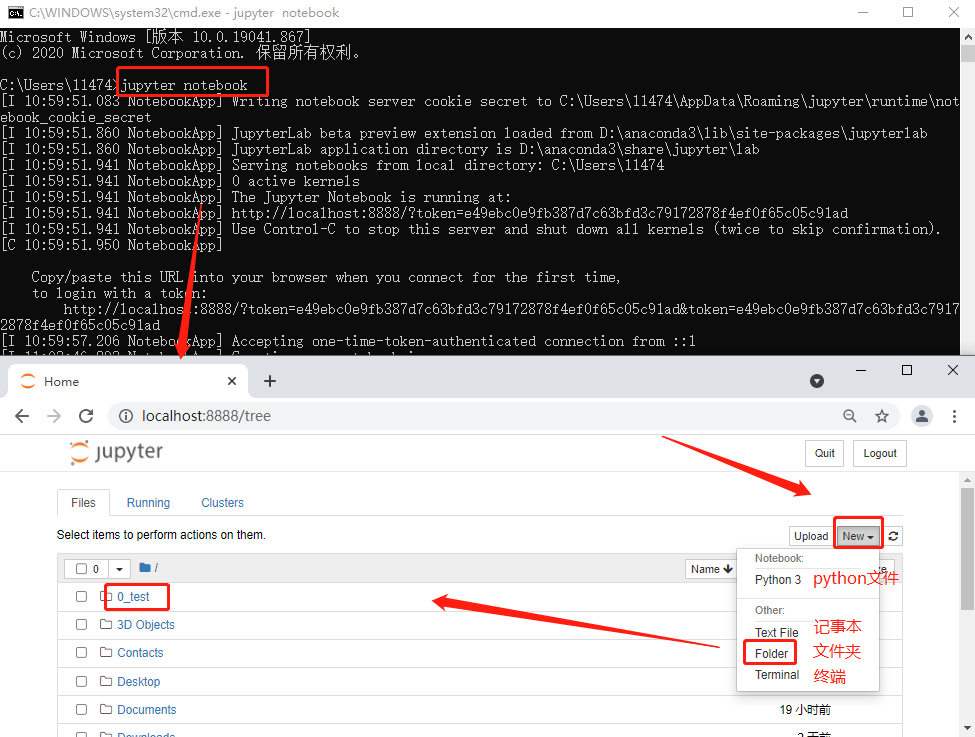Click 'jupyter notebook' command text in cmd
Viewport: 975px width, 737px height.
pos(184,85)
